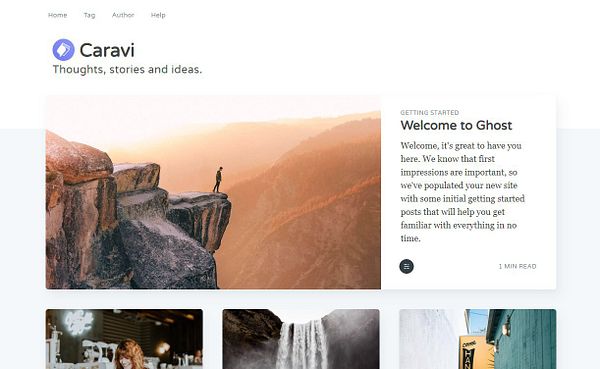Open the Home menu item

click(57, 15)
